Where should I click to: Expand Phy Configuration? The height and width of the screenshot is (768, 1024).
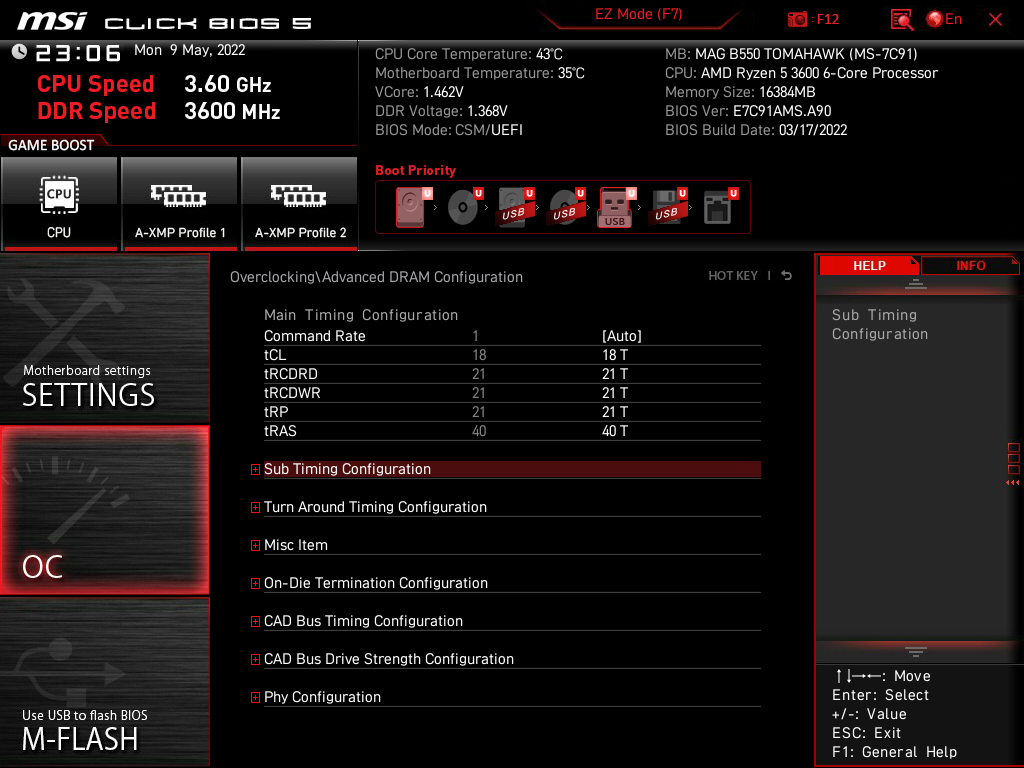pyautogui.click(x=512, y=696)
